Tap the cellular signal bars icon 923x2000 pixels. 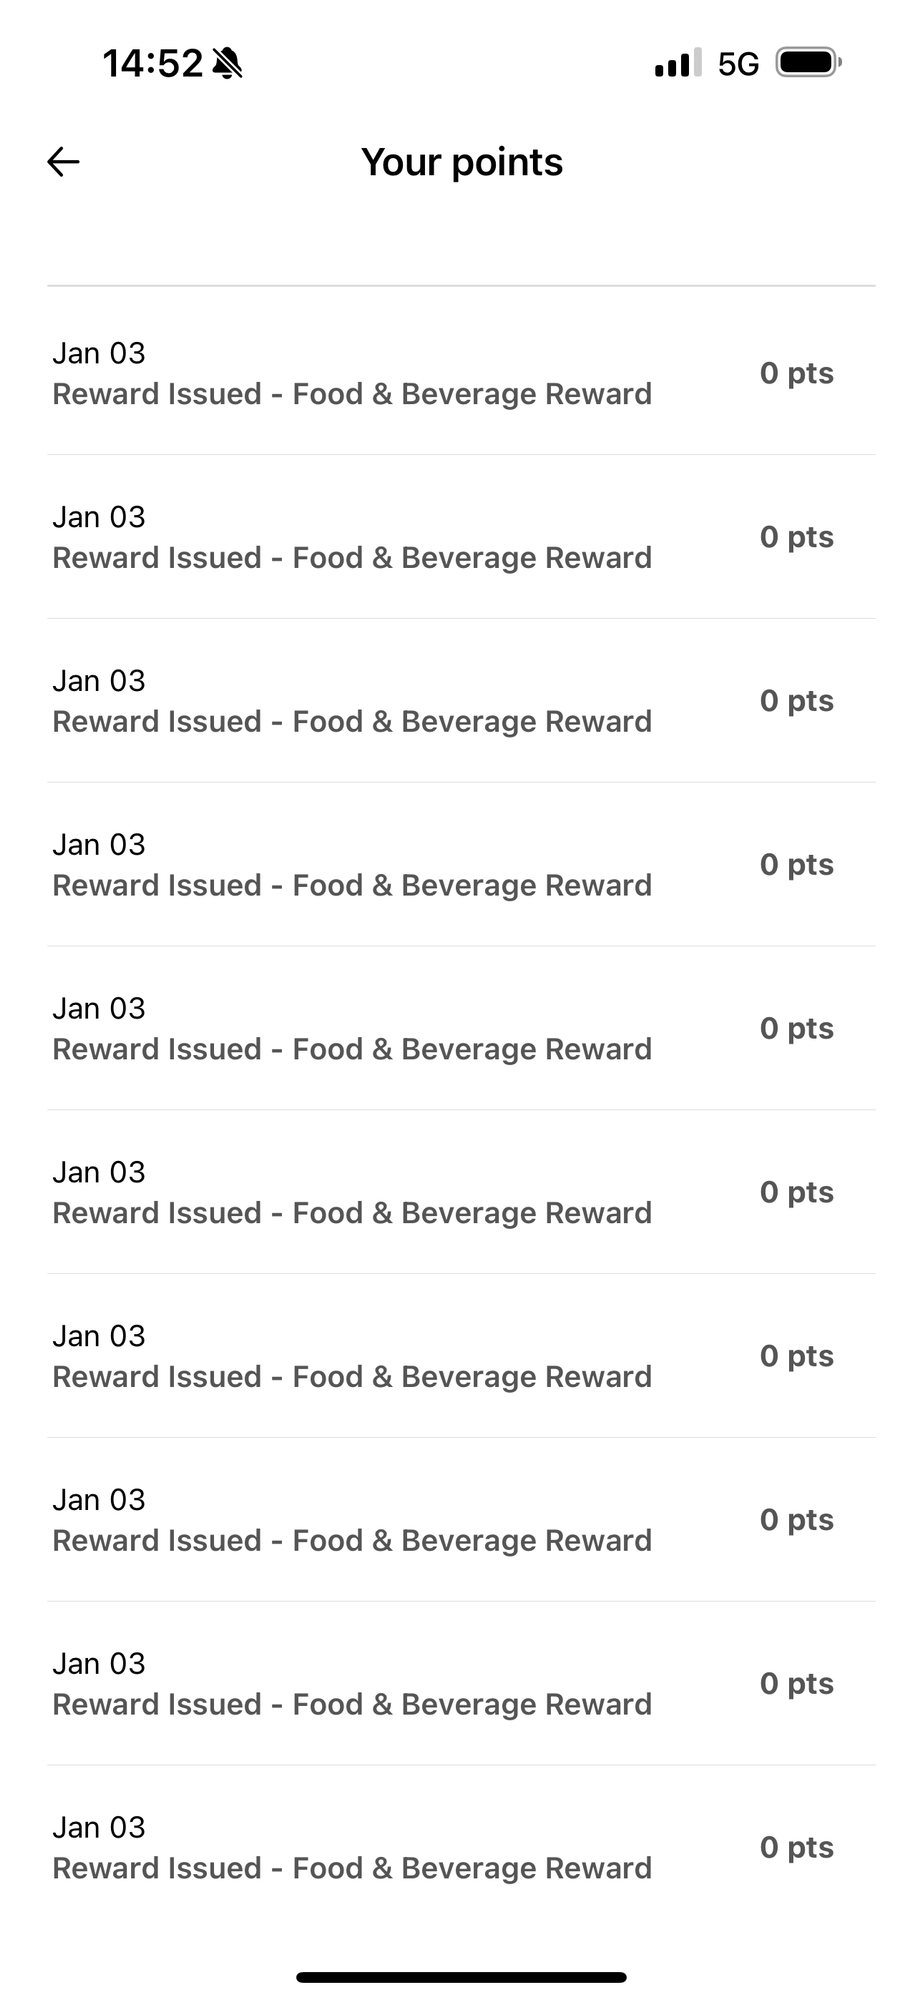coord(677,64)
